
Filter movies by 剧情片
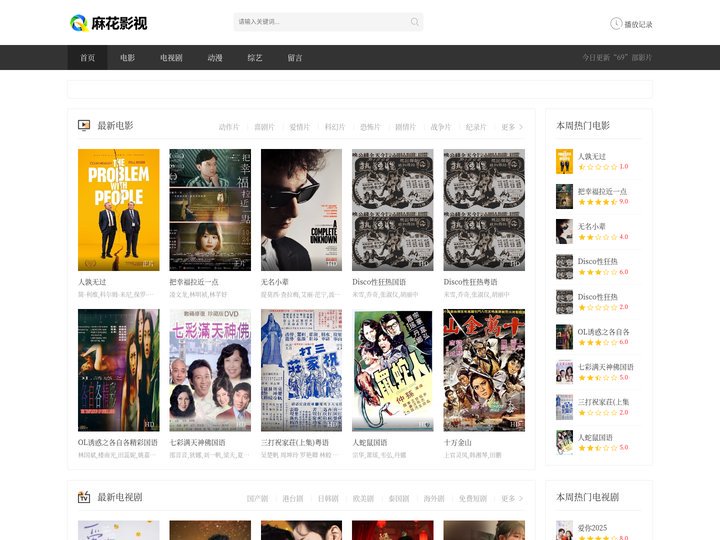[405, 127]
